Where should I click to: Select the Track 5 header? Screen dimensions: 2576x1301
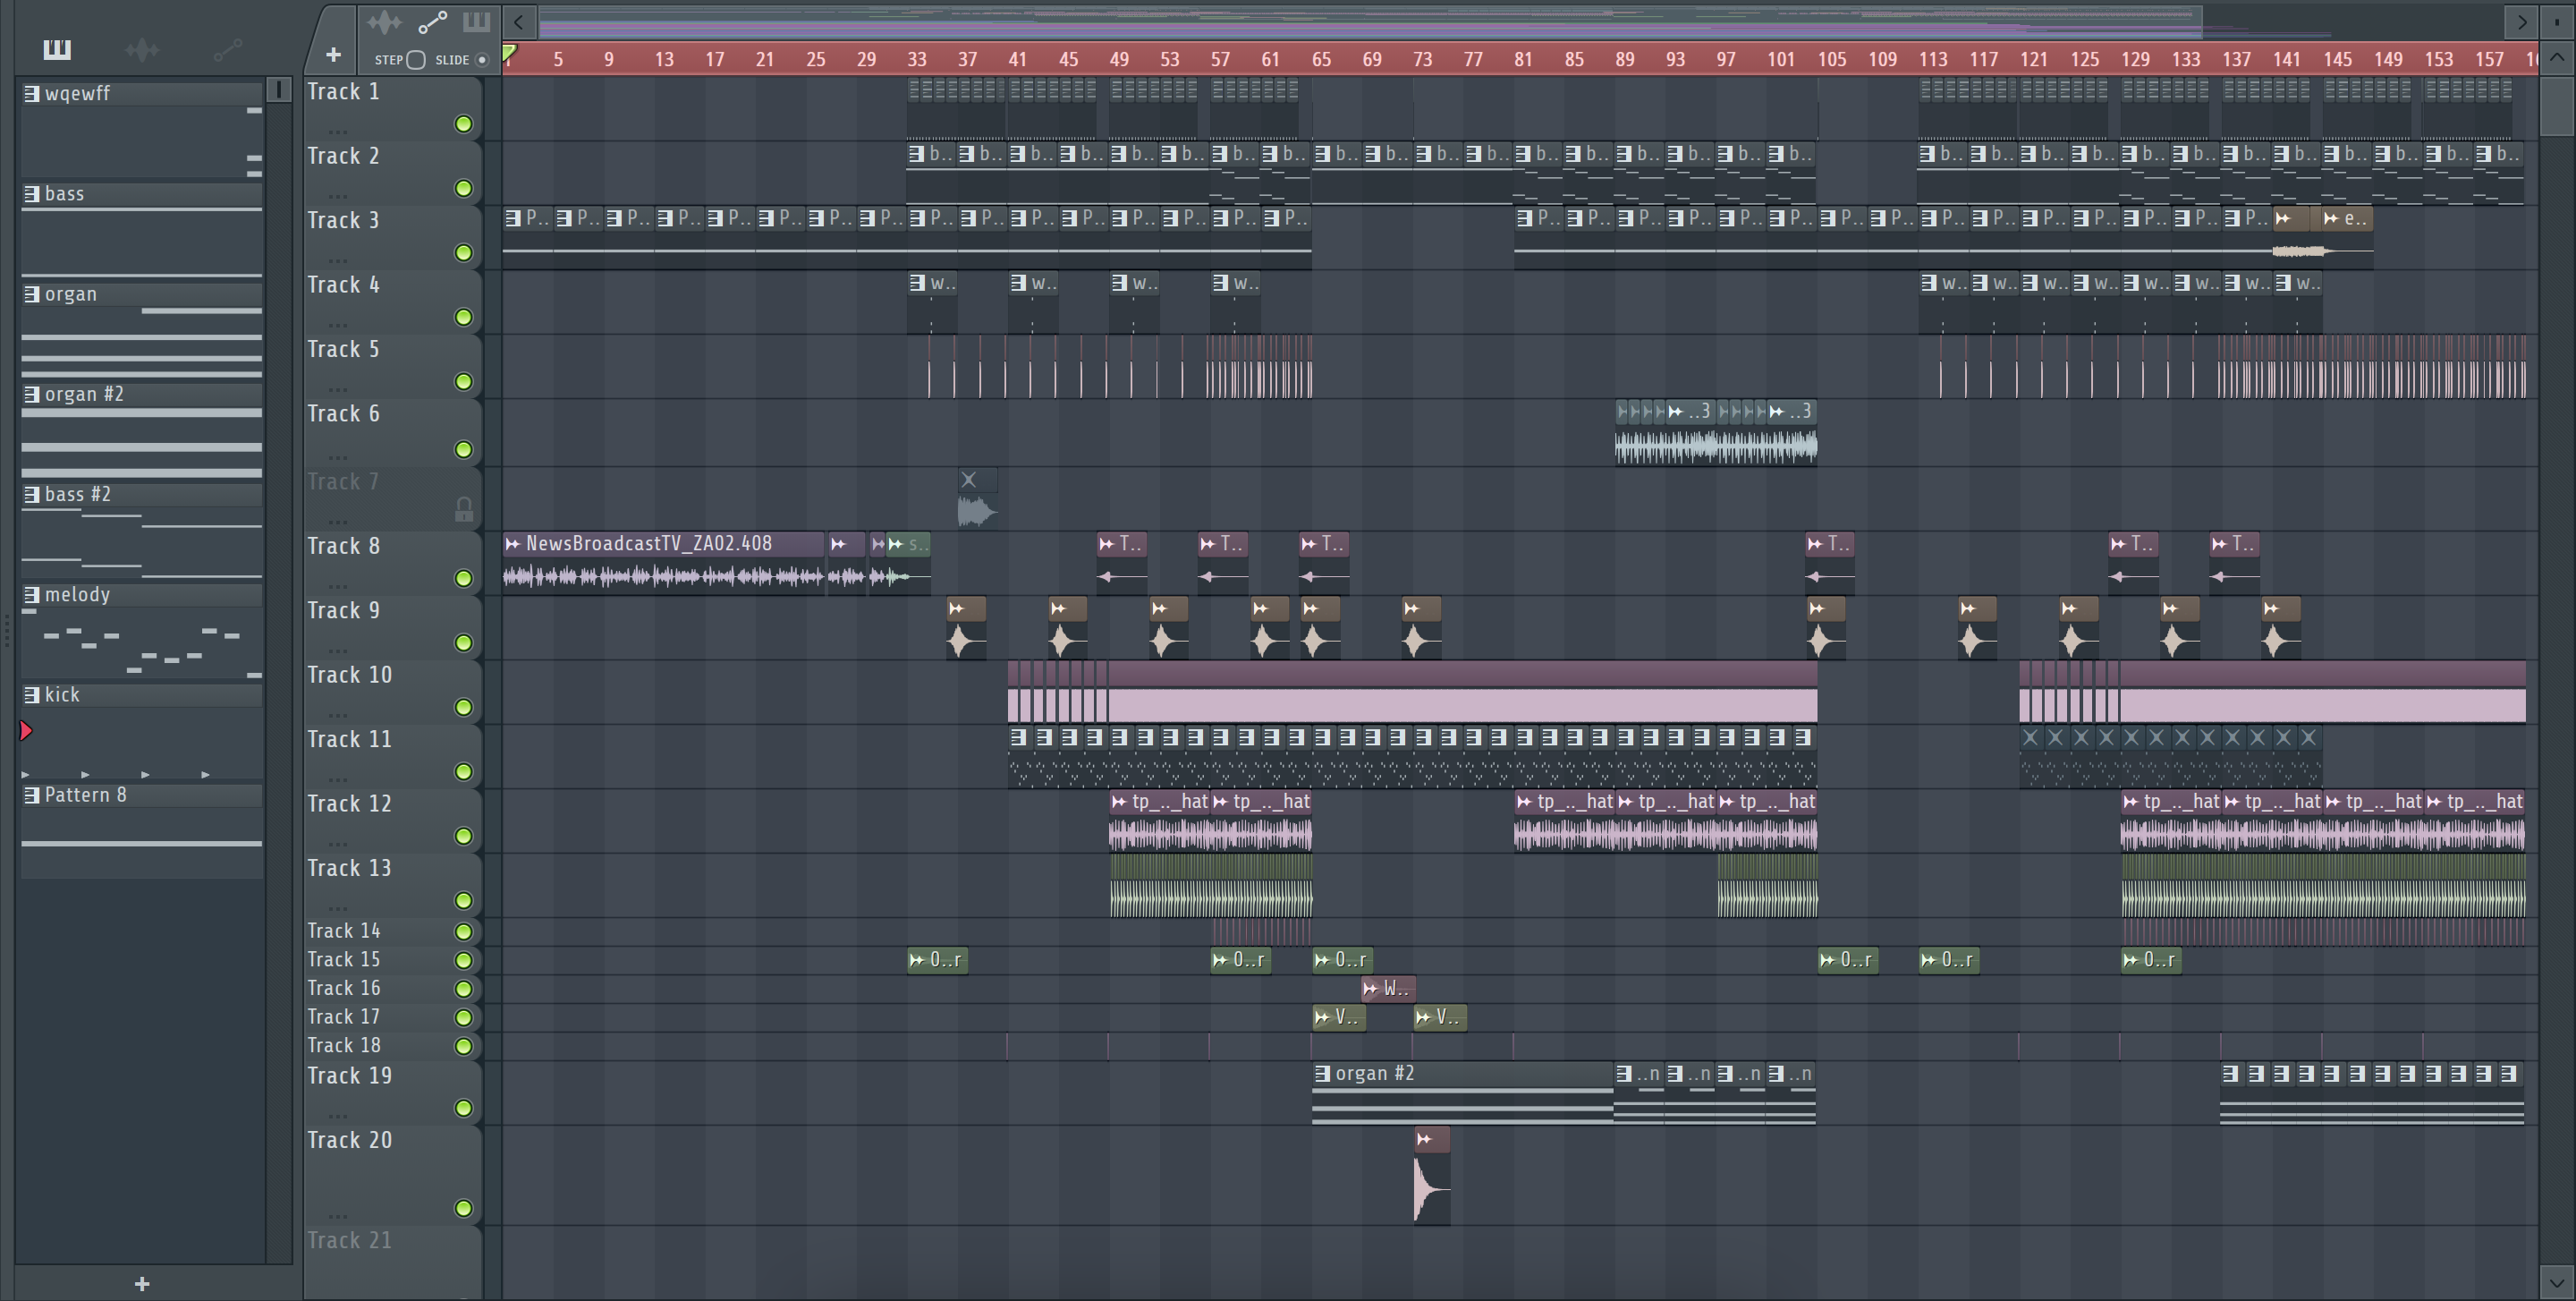pos(392,366)
